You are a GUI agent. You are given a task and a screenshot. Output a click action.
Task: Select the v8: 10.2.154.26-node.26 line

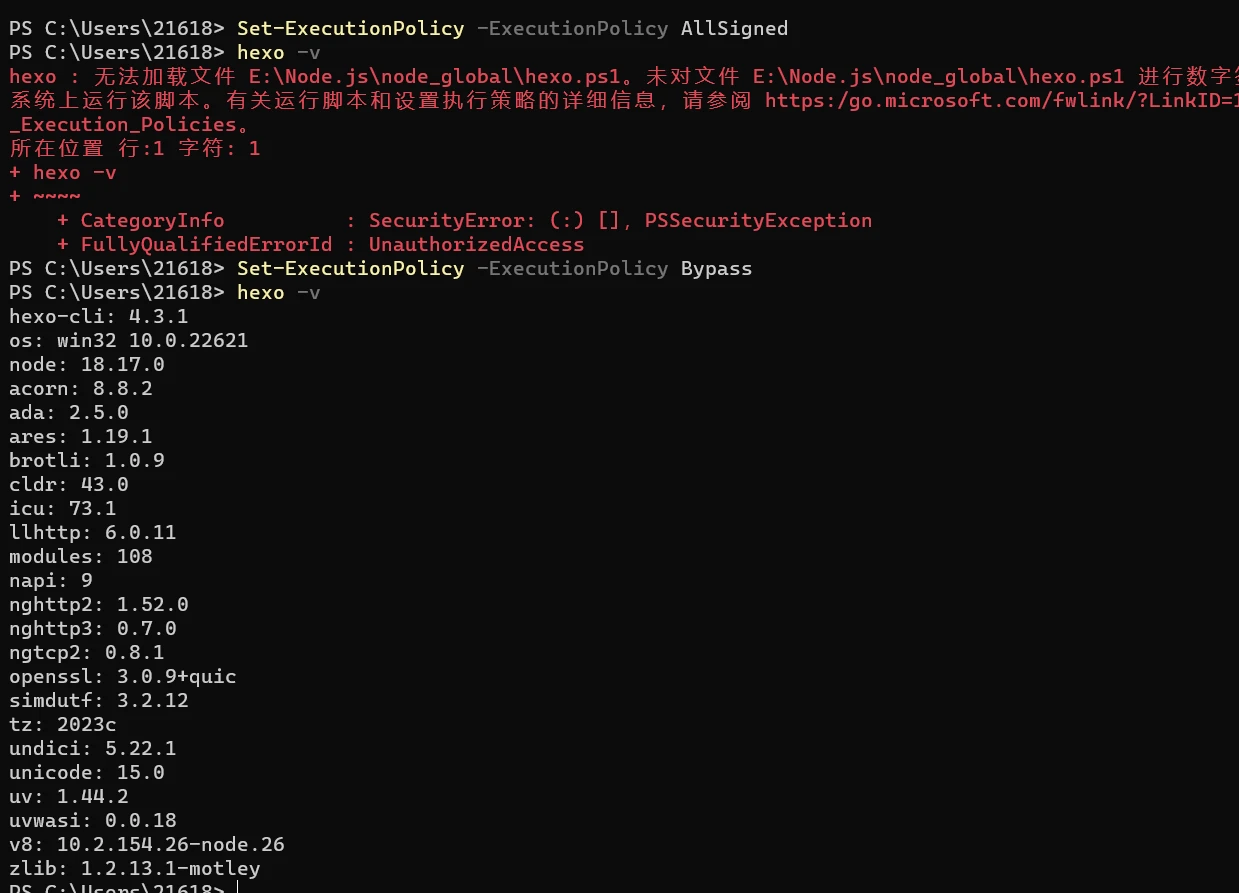(147, 844)
